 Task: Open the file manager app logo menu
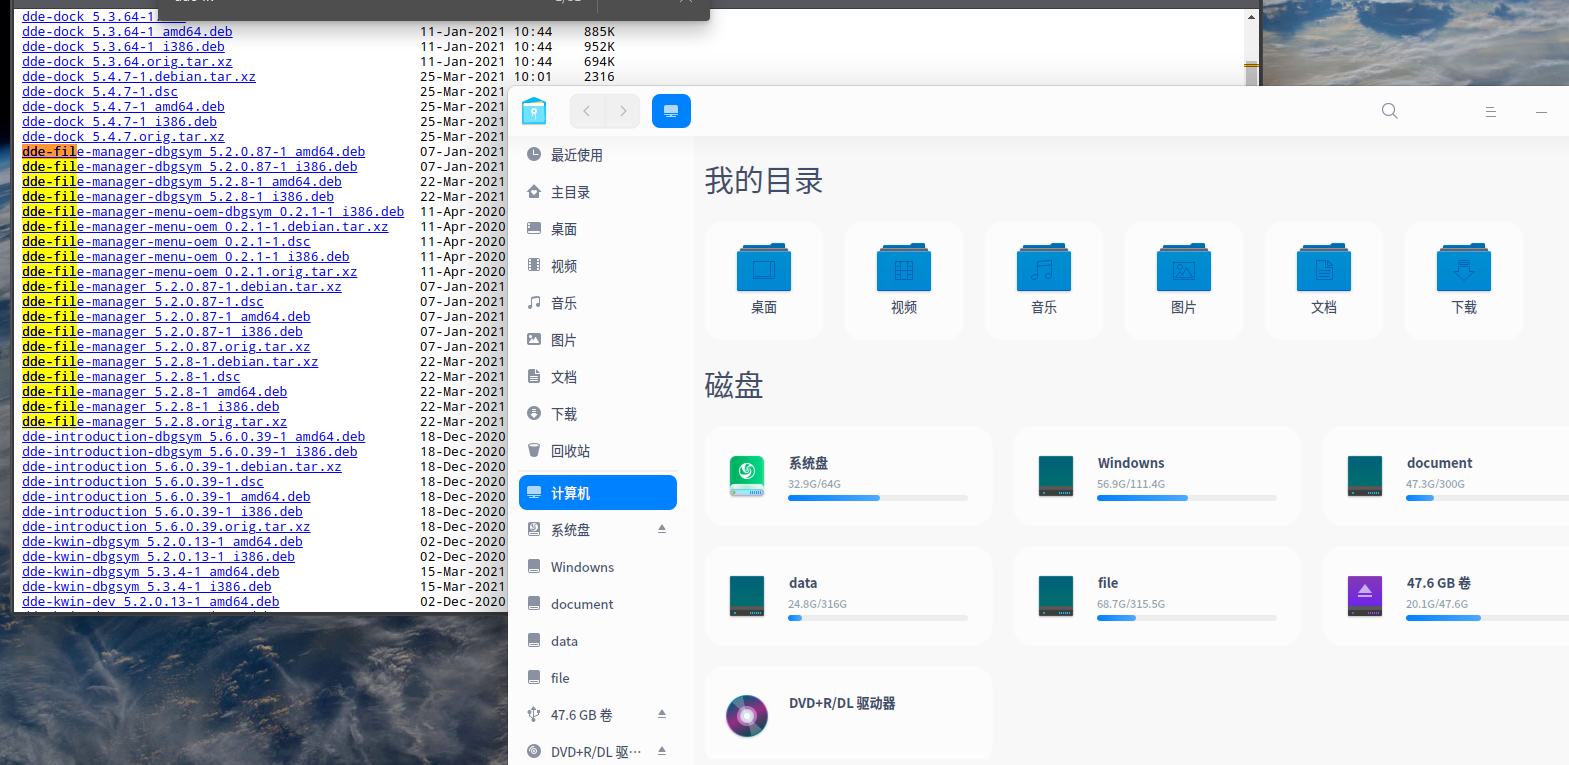click(x=534, y=111)
